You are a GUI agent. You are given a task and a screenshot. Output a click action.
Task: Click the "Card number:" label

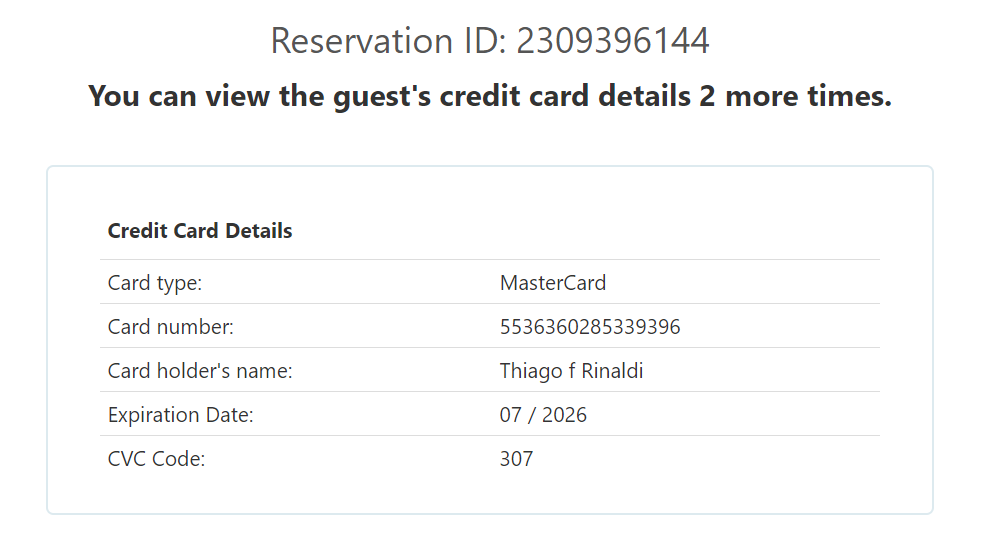click(x=171, y=327)
